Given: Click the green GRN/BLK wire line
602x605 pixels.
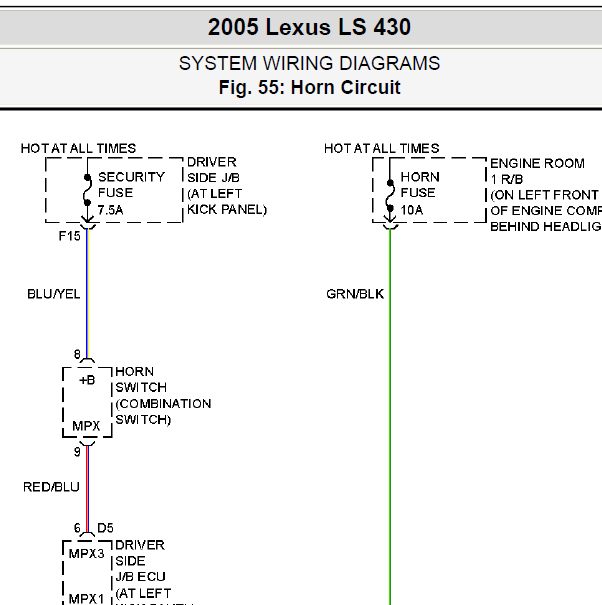Looking at the screenshot, I should (x=390, y=417).
